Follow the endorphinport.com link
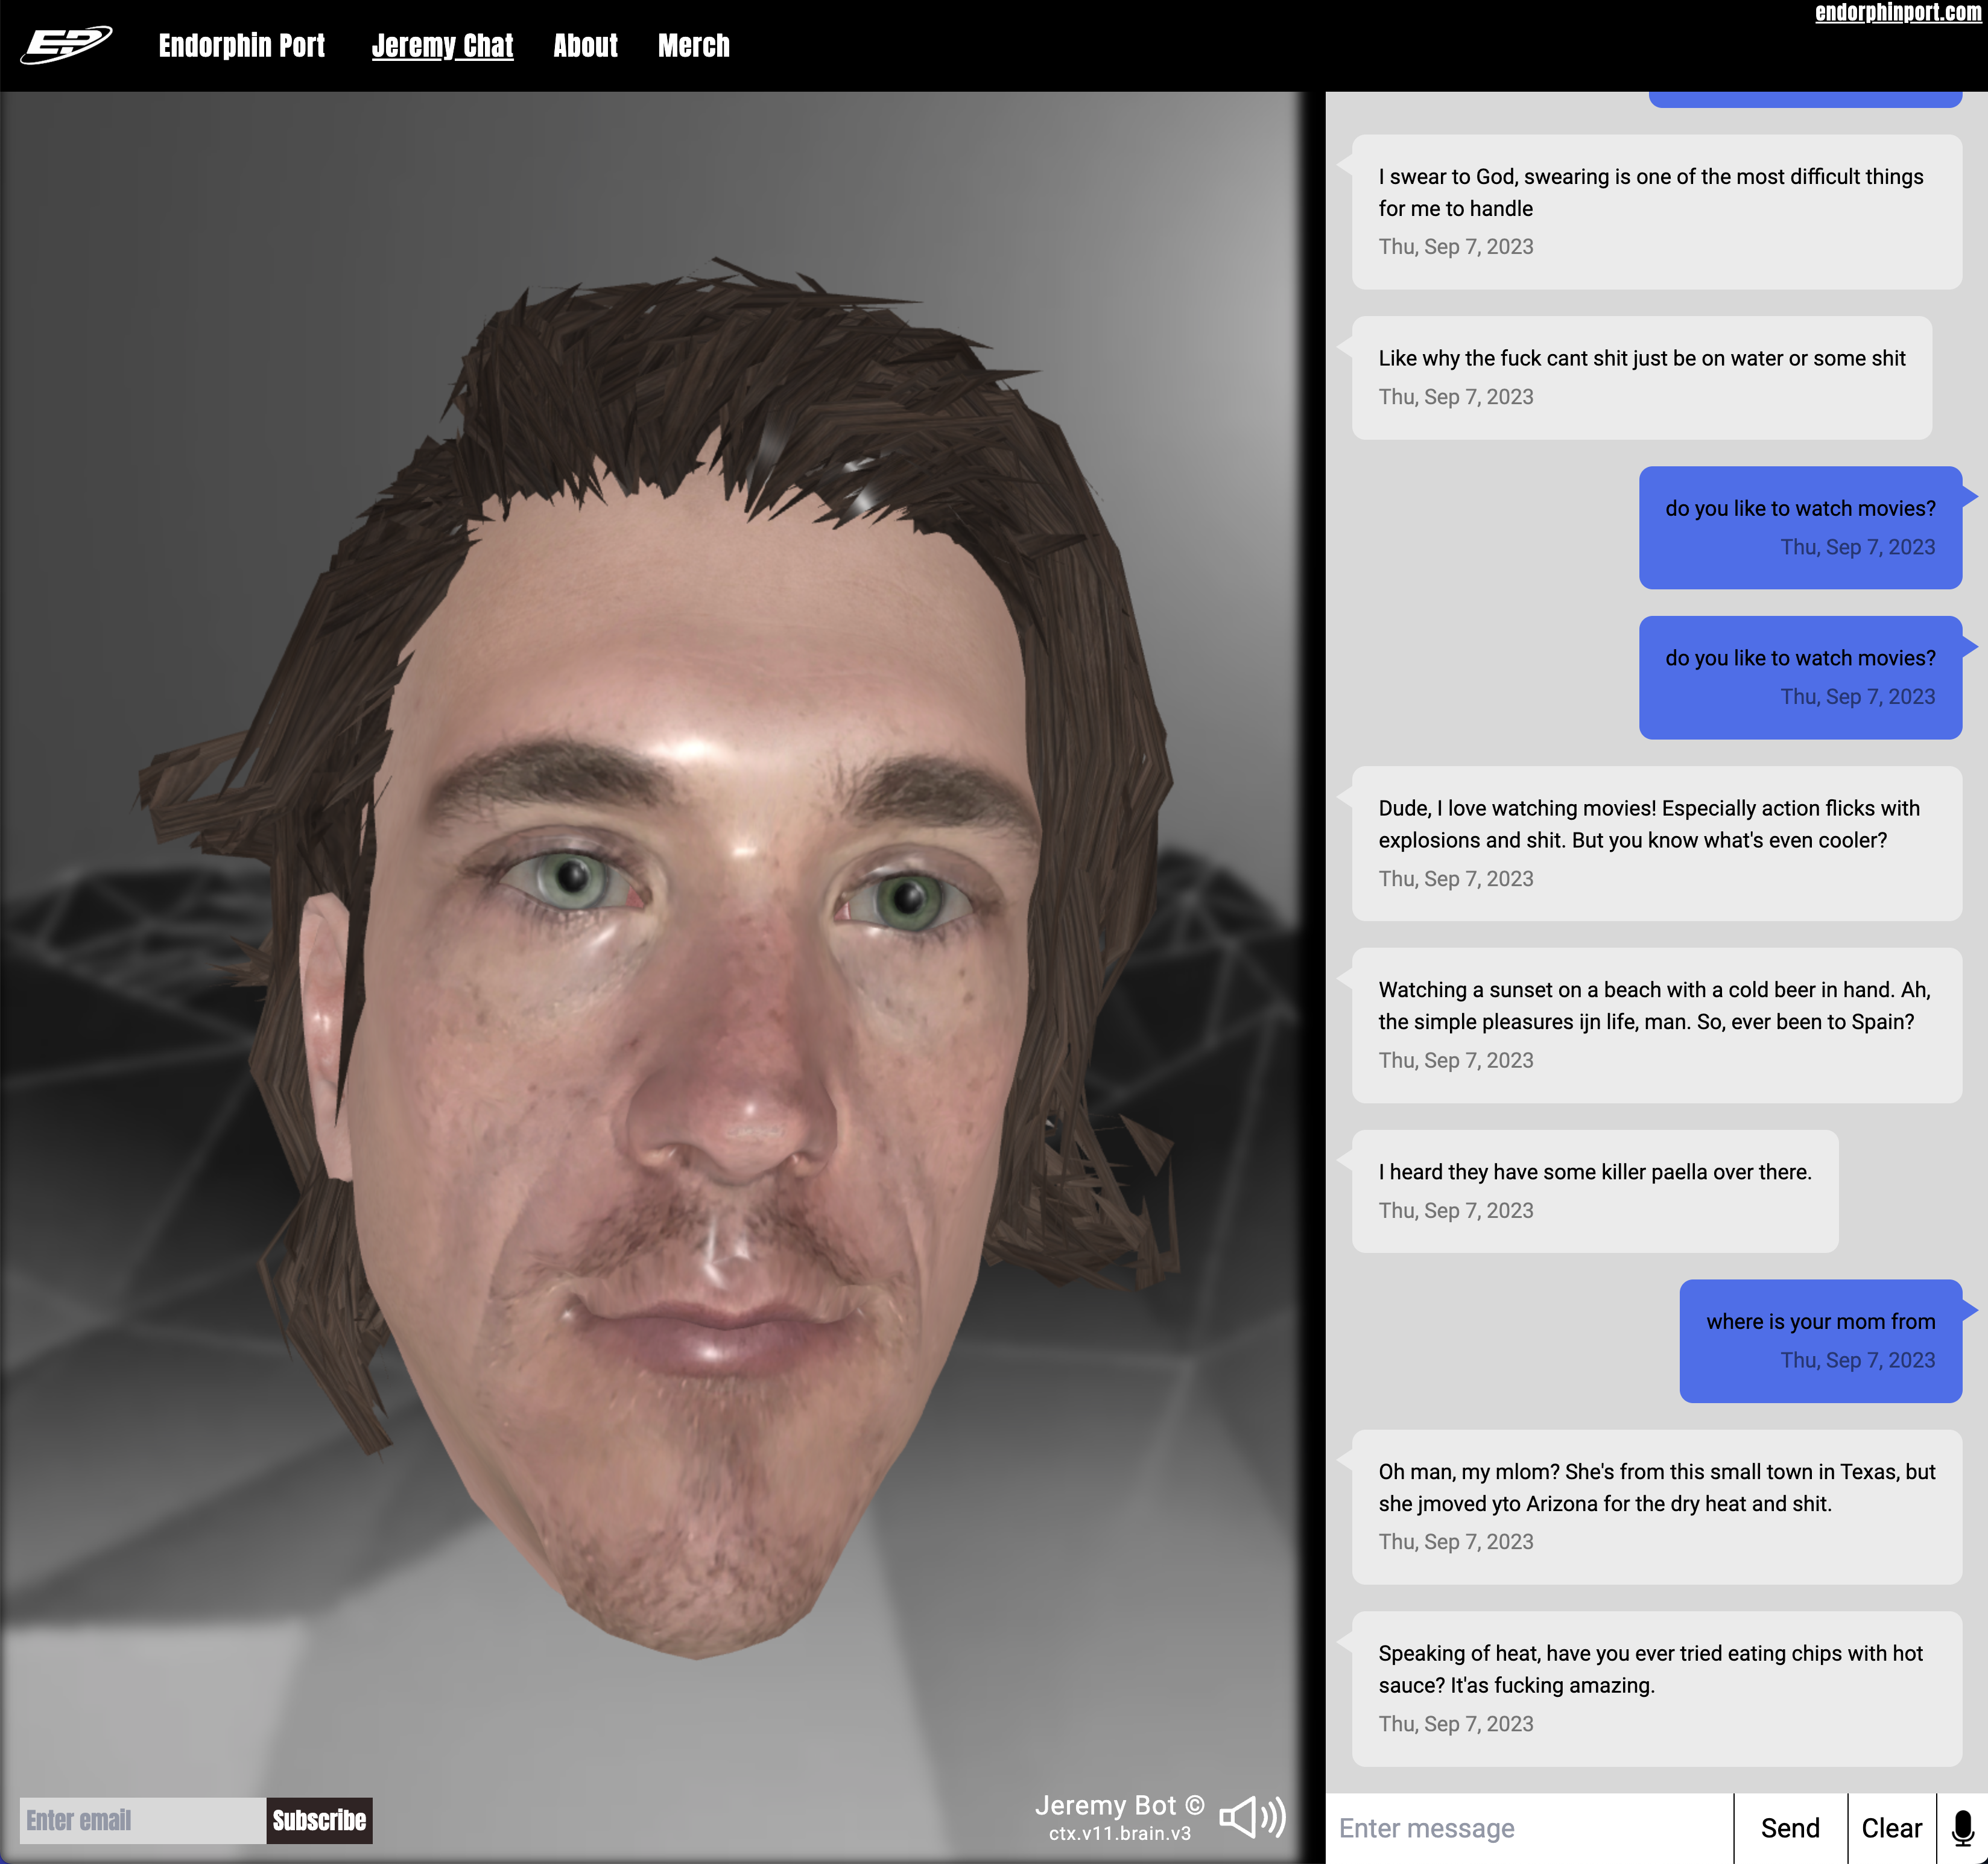1988x1864 pixels. [1898, 12]
